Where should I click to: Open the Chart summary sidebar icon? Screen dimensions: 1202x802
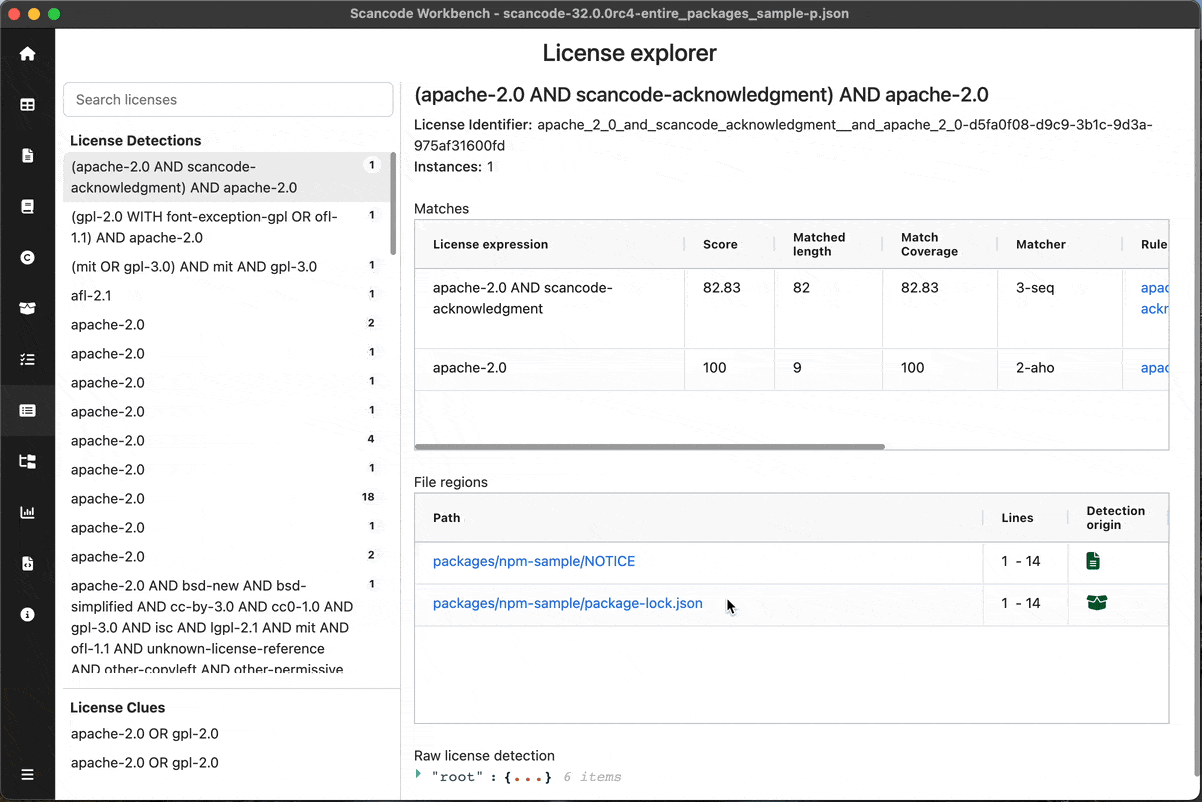[27, 512]
